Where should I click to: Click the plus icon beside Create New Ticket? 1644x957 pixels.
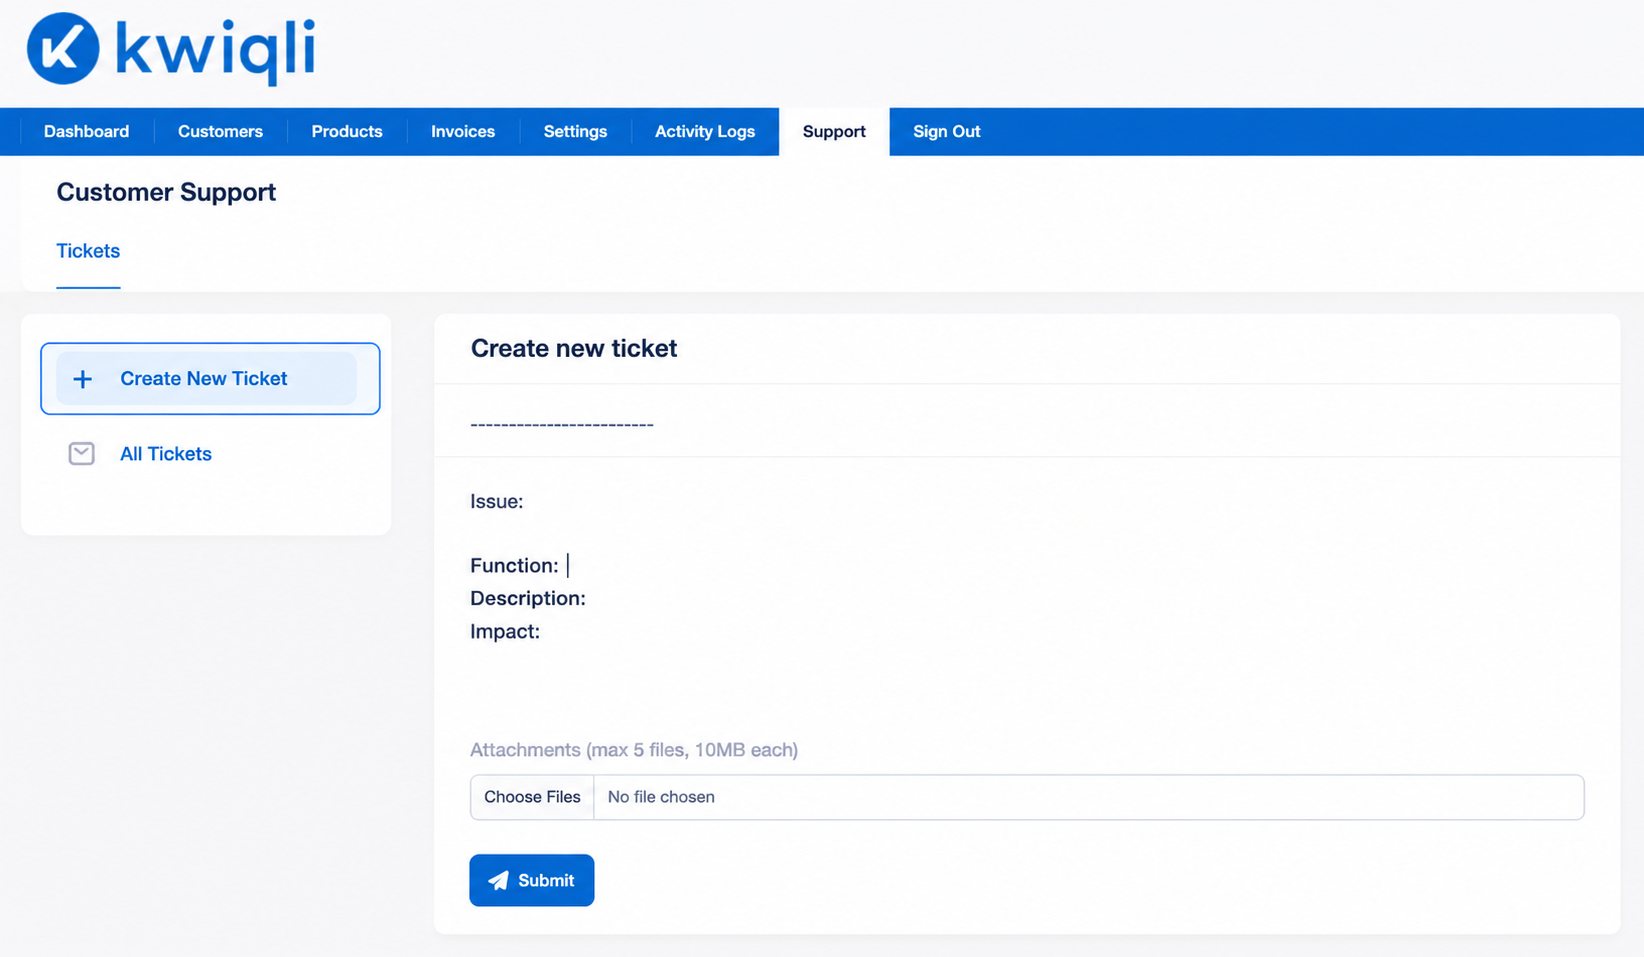(x=83, y=379)
